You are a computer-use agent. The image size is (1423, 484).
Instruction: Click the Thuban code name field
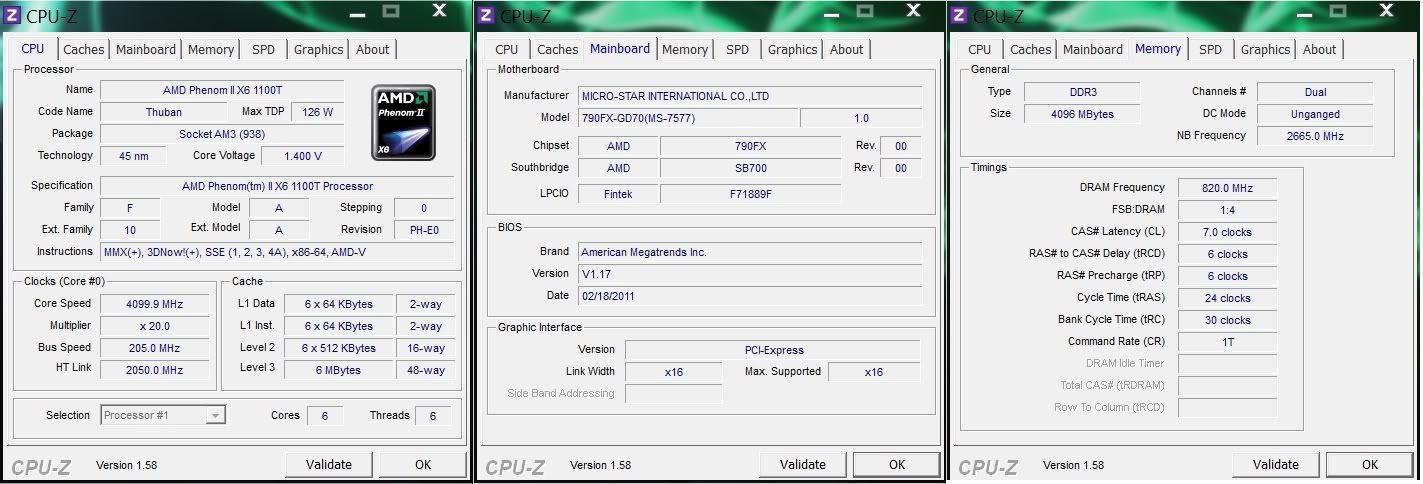pos(164,112)
